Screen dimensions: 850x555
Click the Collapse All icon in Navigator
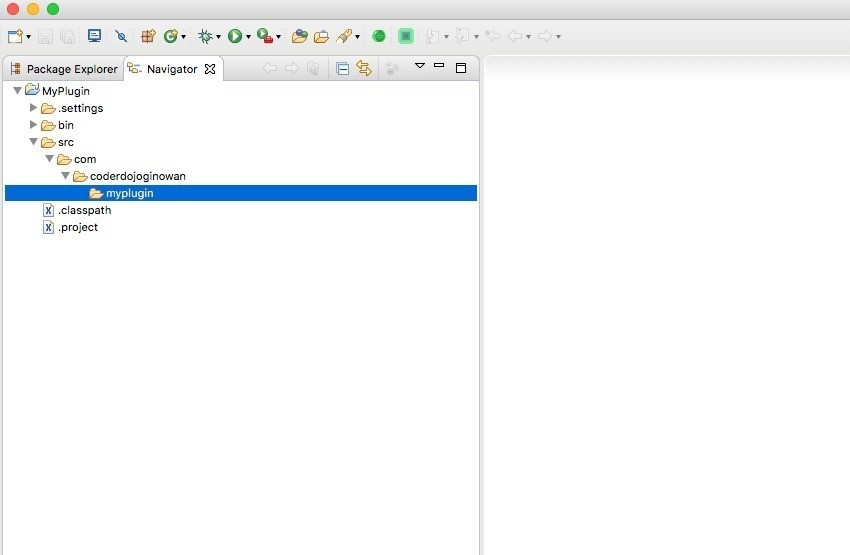[x=342, y=69]
